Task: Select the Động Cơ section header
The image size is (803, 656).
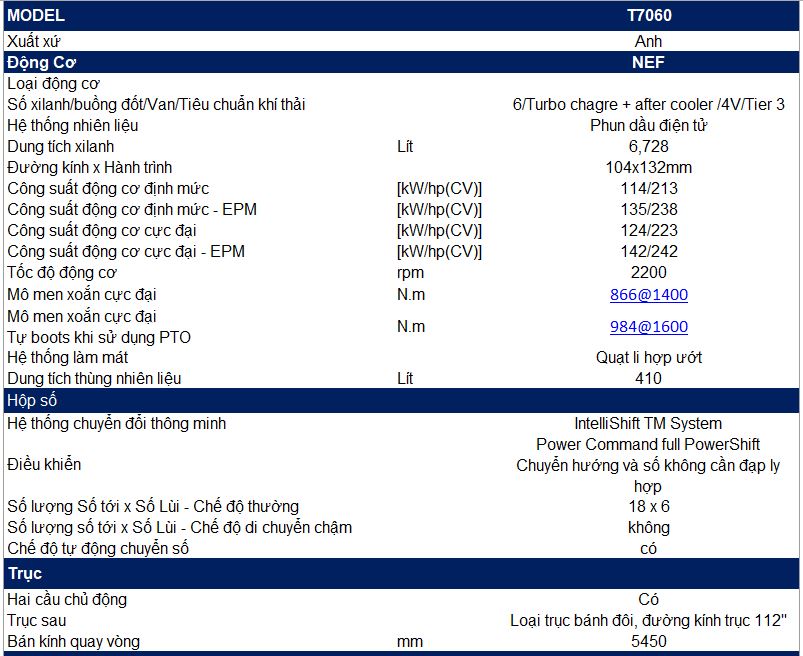Action: (41, 62)
